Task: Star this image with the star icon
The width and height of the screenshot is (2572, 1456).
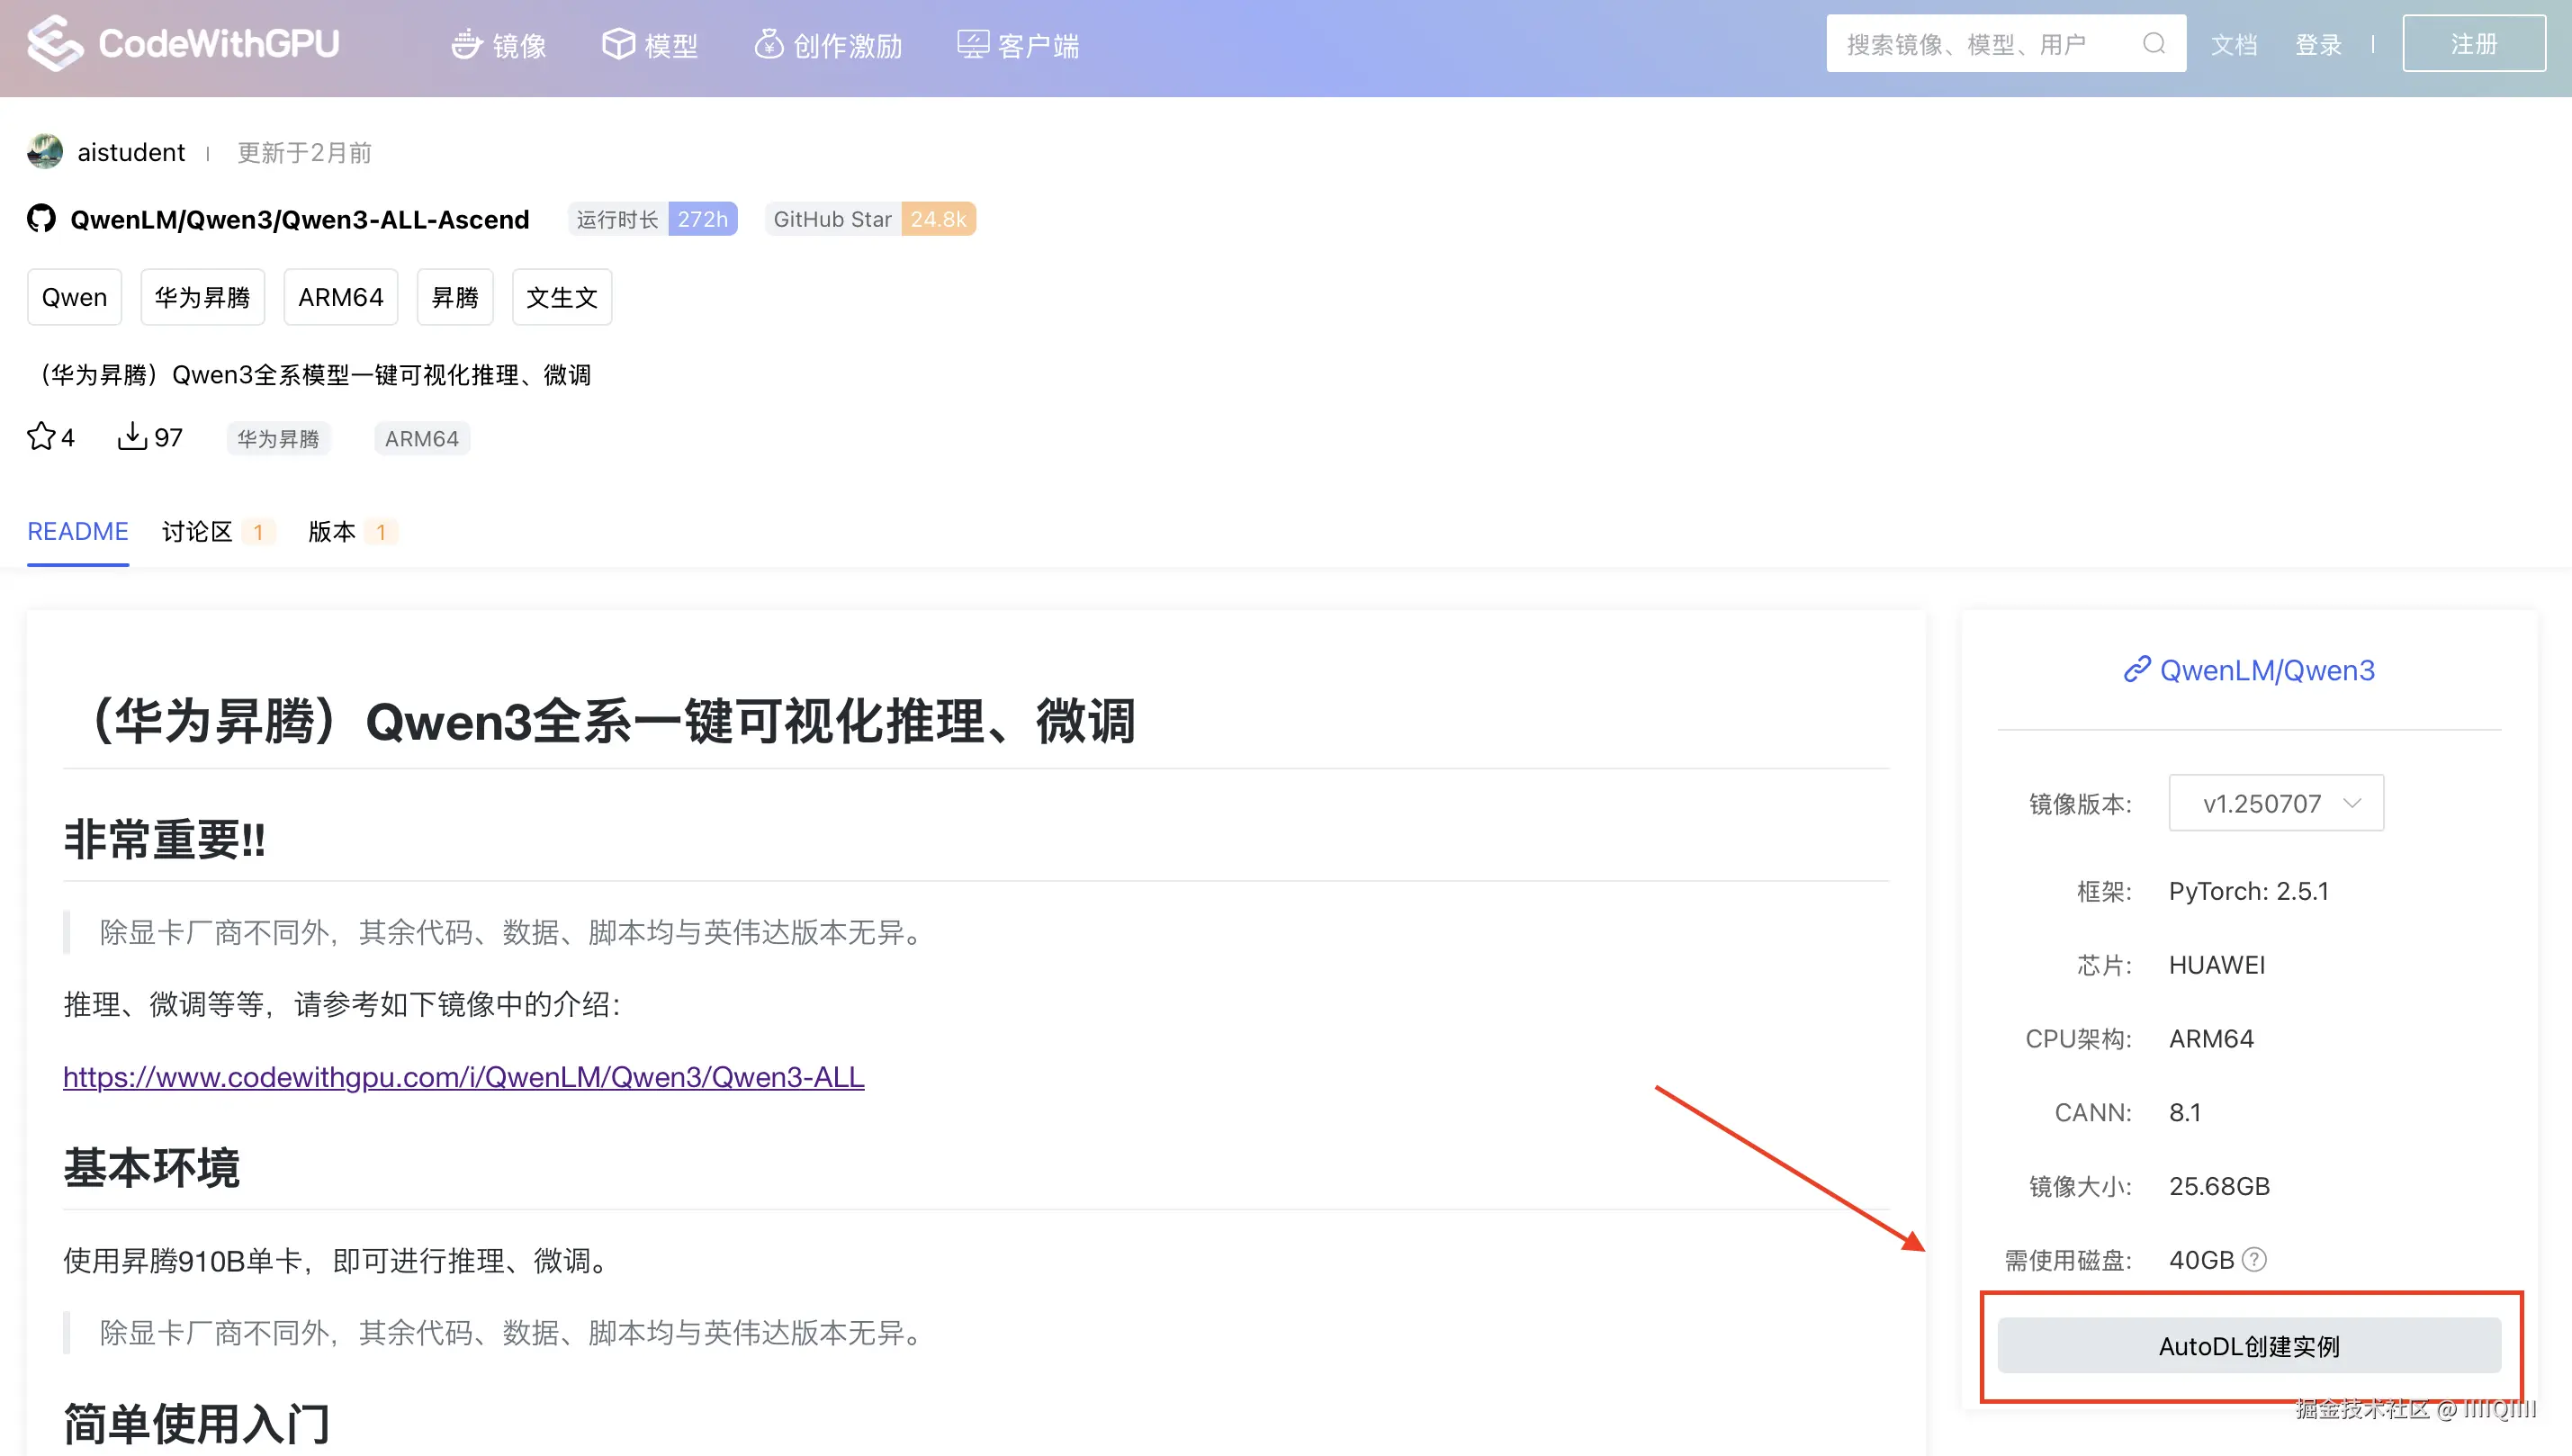Action: pyautogui.click(x=41, y=437)
